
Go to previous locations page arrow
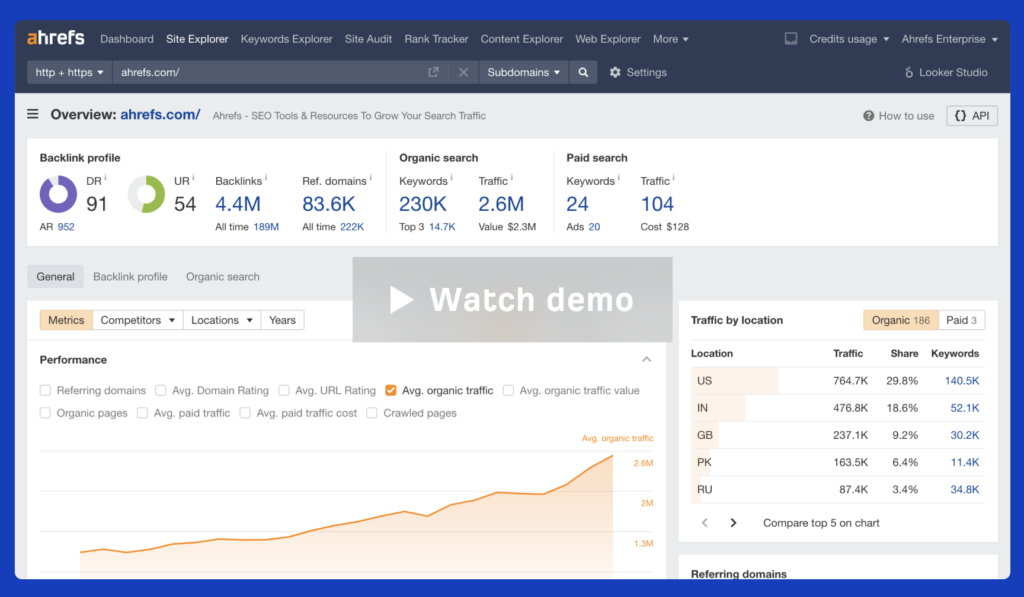click(705, 523)
